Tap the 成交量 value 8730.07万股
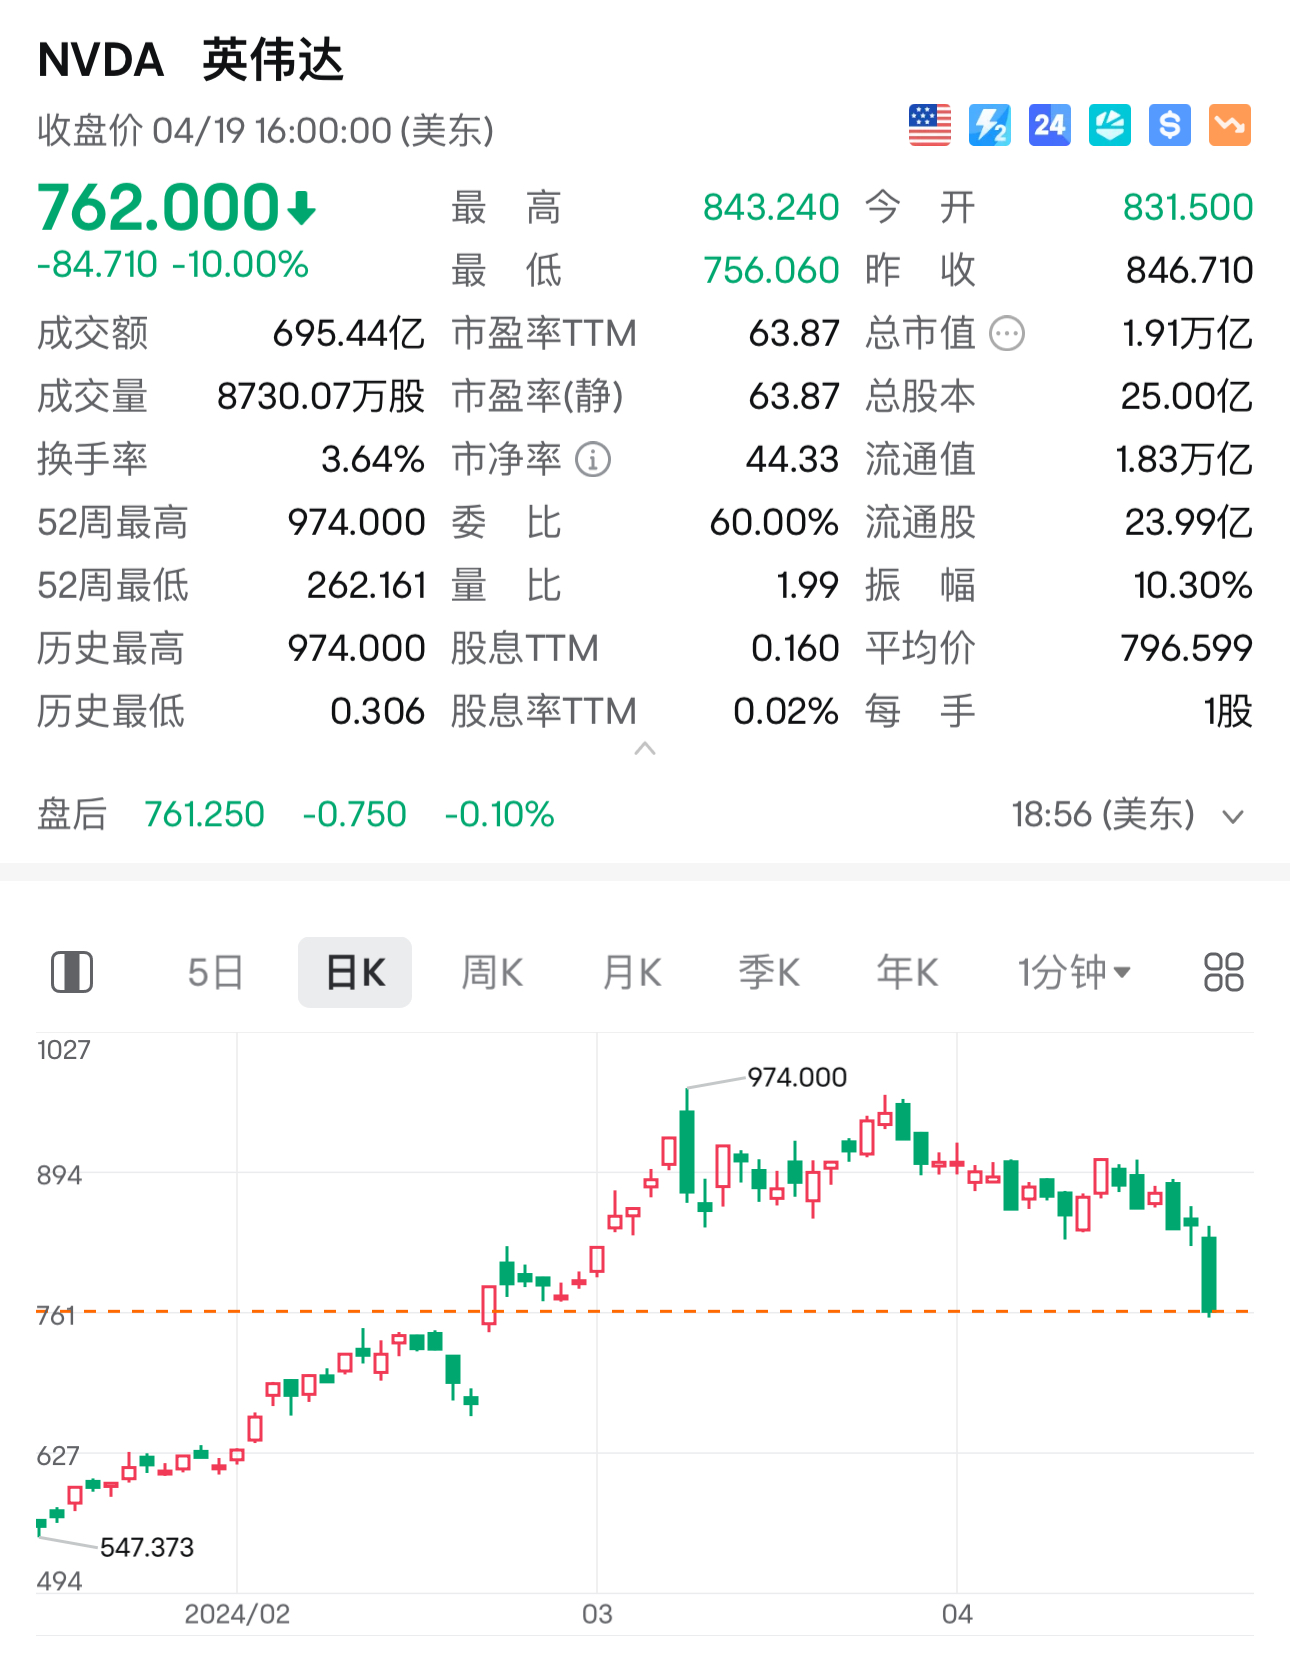The width and height of the screenshot is (1290, 1667). (x=321, y=397)
